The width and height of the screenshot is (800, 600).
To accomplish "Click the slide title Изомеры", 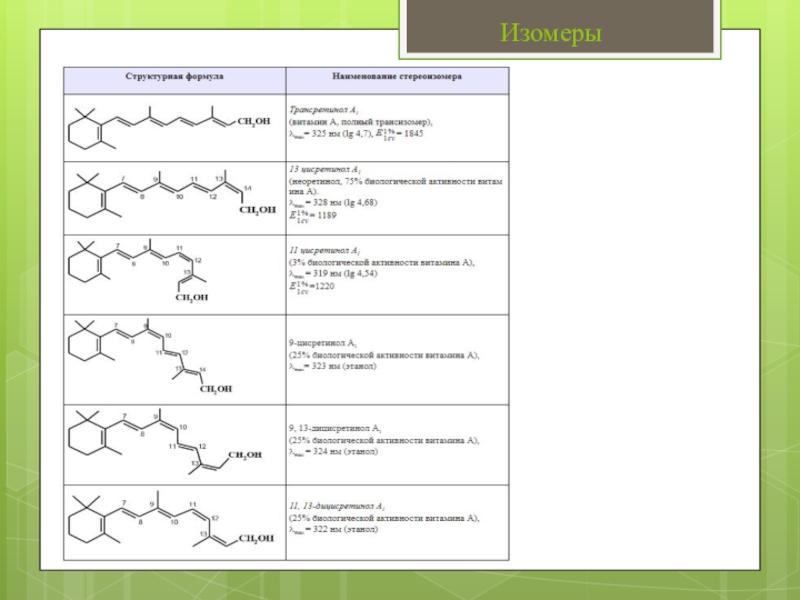I will [x=551, y=33].
